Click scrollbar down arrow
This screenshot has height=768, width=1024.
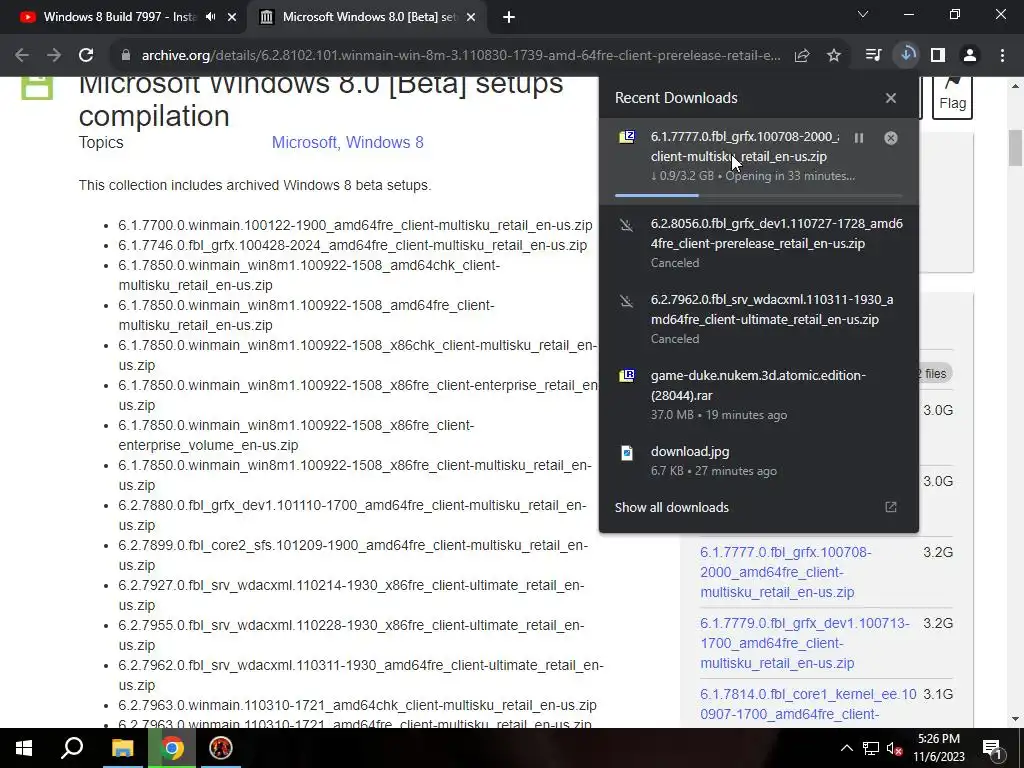tap(1016, 719)
